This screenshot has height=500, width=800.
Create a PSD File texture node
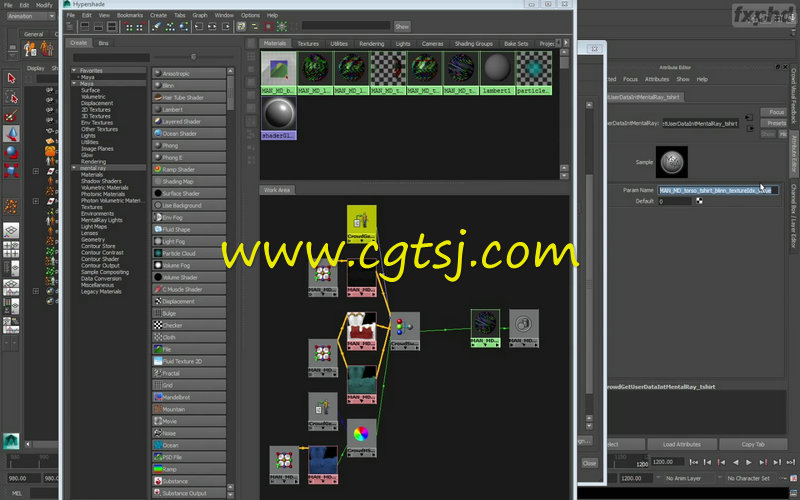(x=189, y=457)
